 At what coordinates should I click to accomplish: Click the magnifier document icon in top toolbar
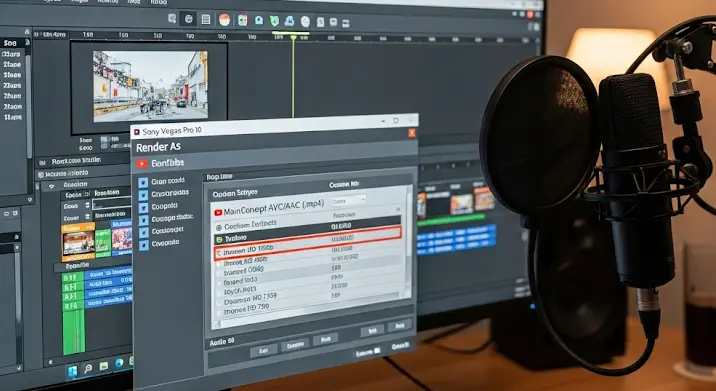click(172, 18)
